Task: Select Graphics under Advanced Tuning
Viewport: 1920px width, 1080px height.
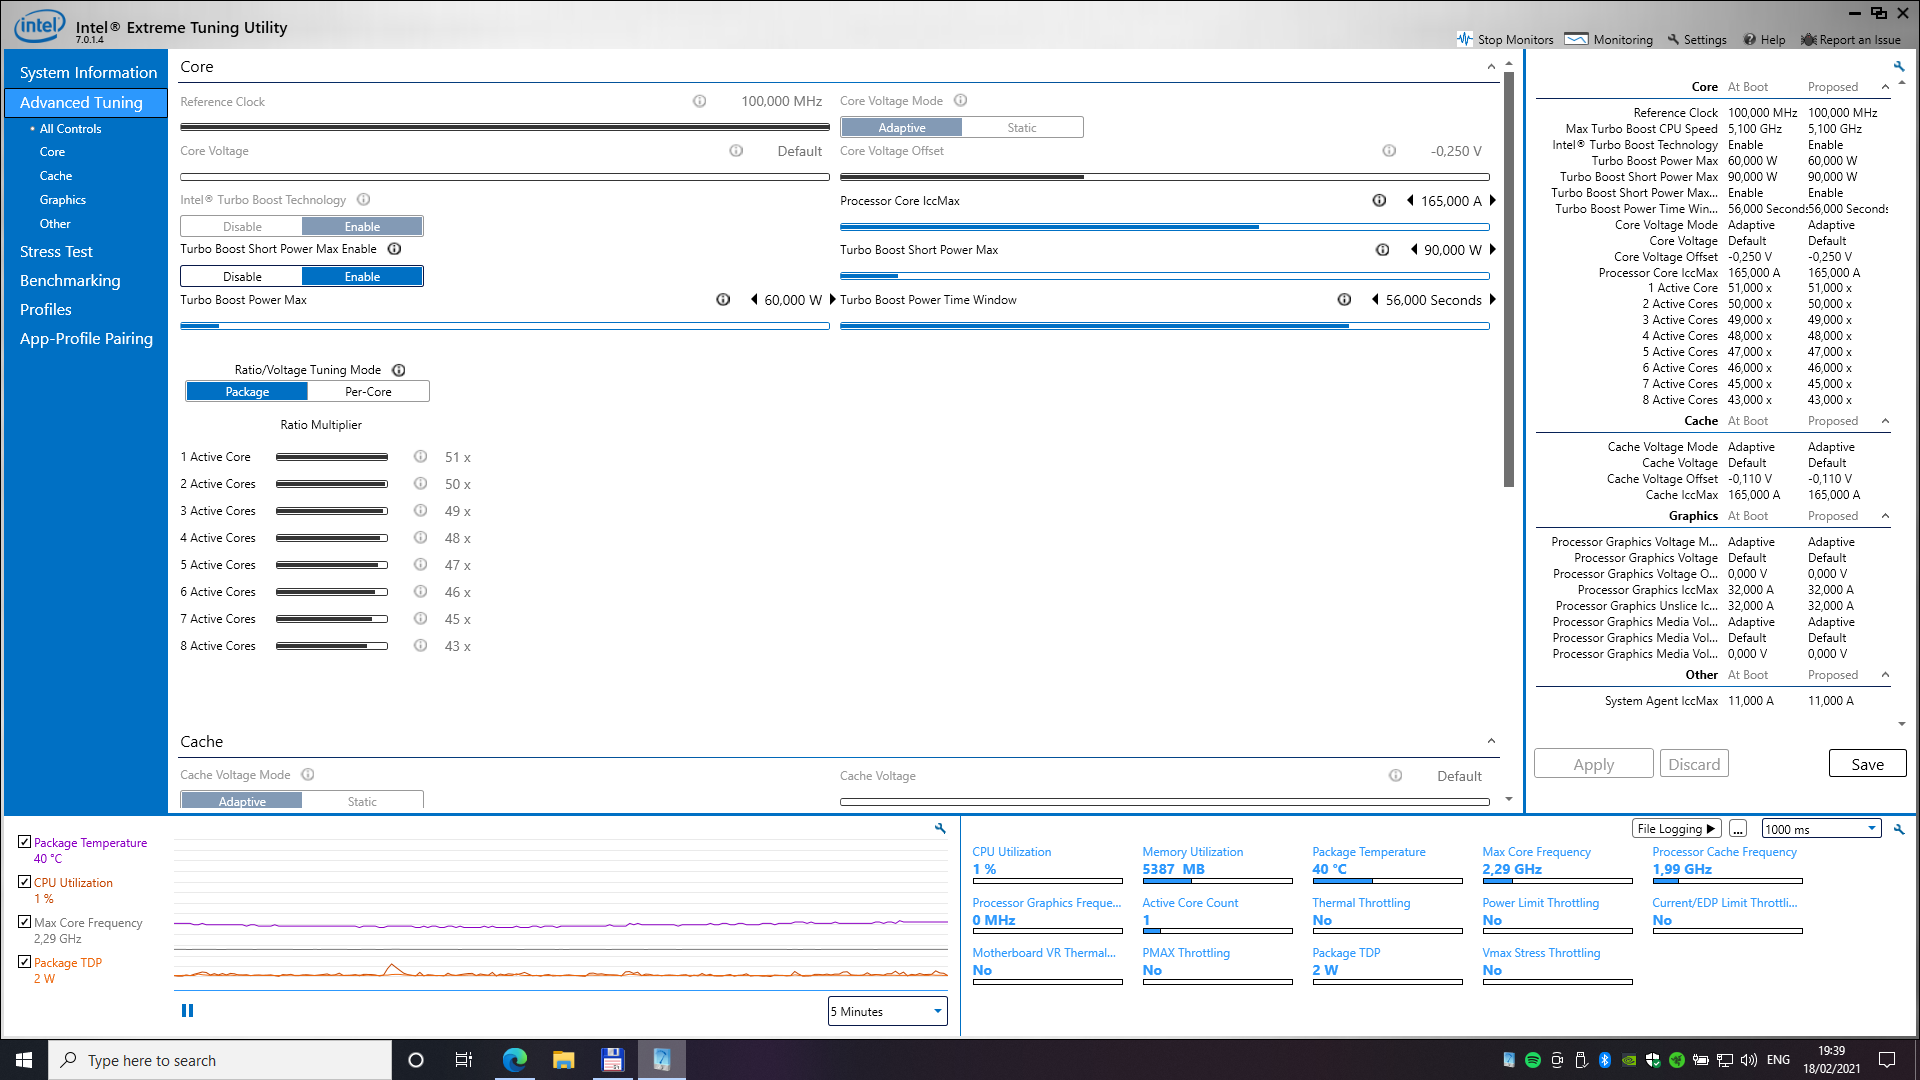Action: click(63, 200)
